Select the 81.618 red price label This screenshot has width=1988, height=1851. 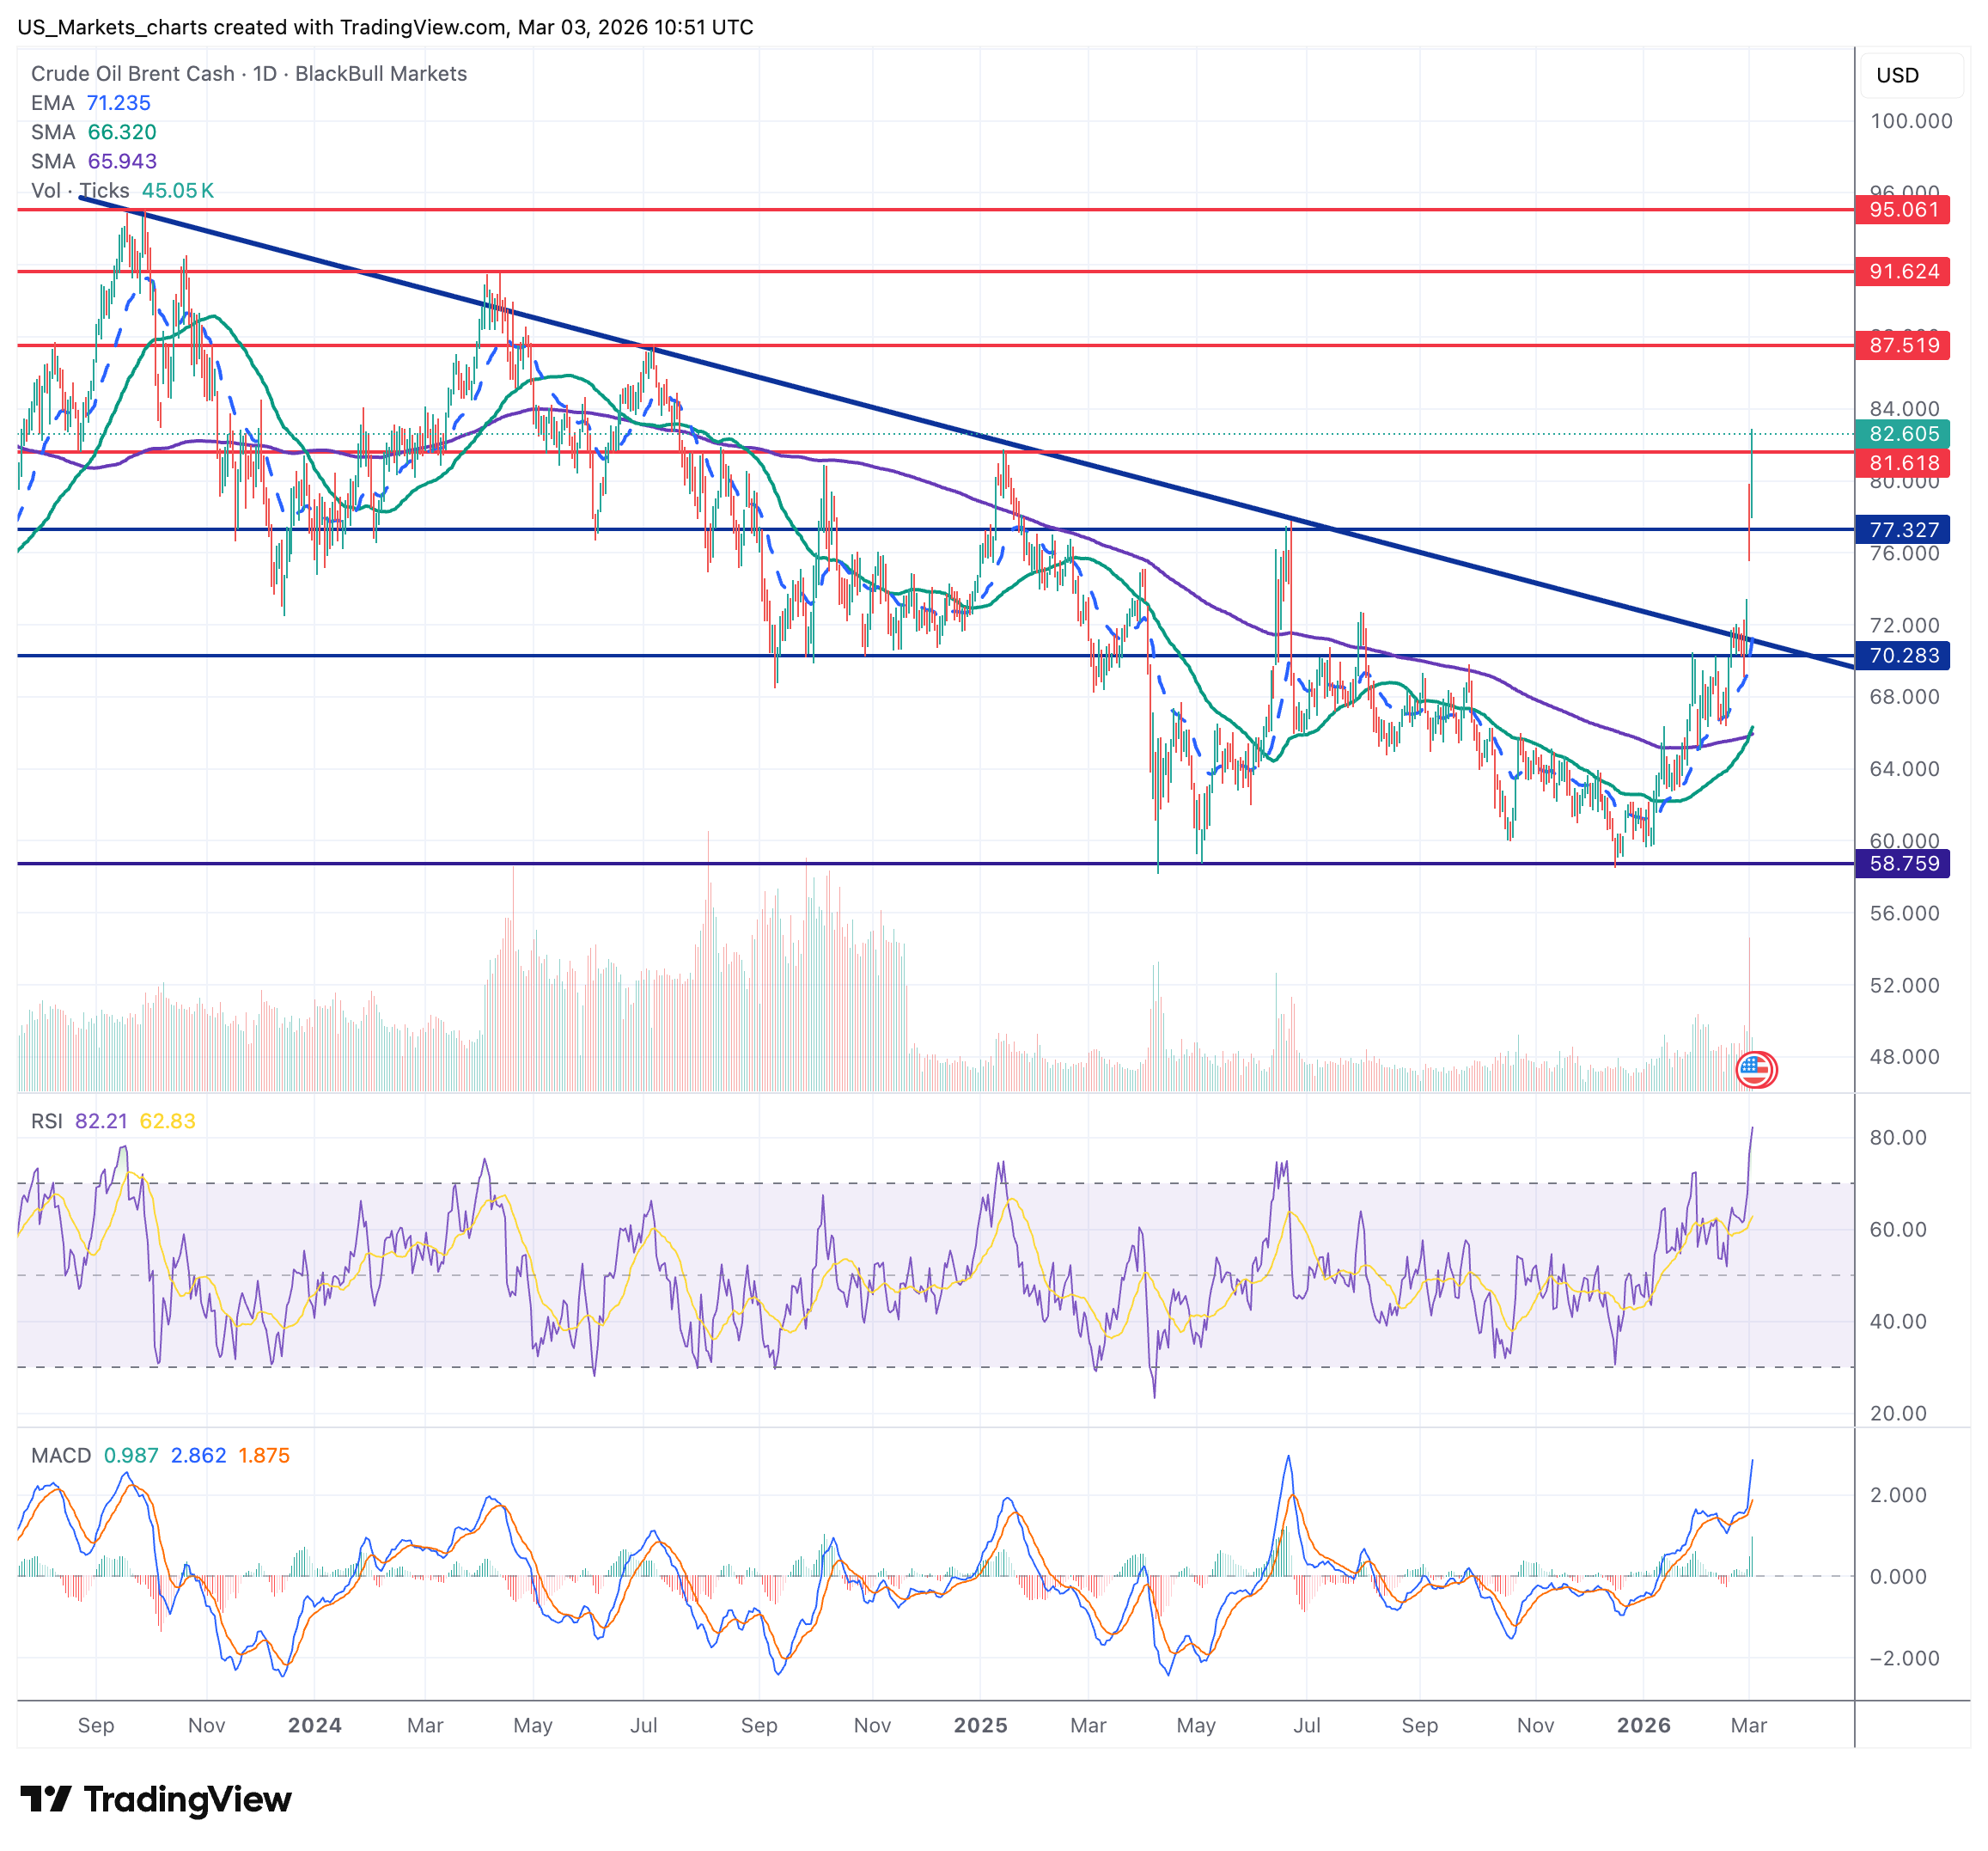[x=1902, y=463]
